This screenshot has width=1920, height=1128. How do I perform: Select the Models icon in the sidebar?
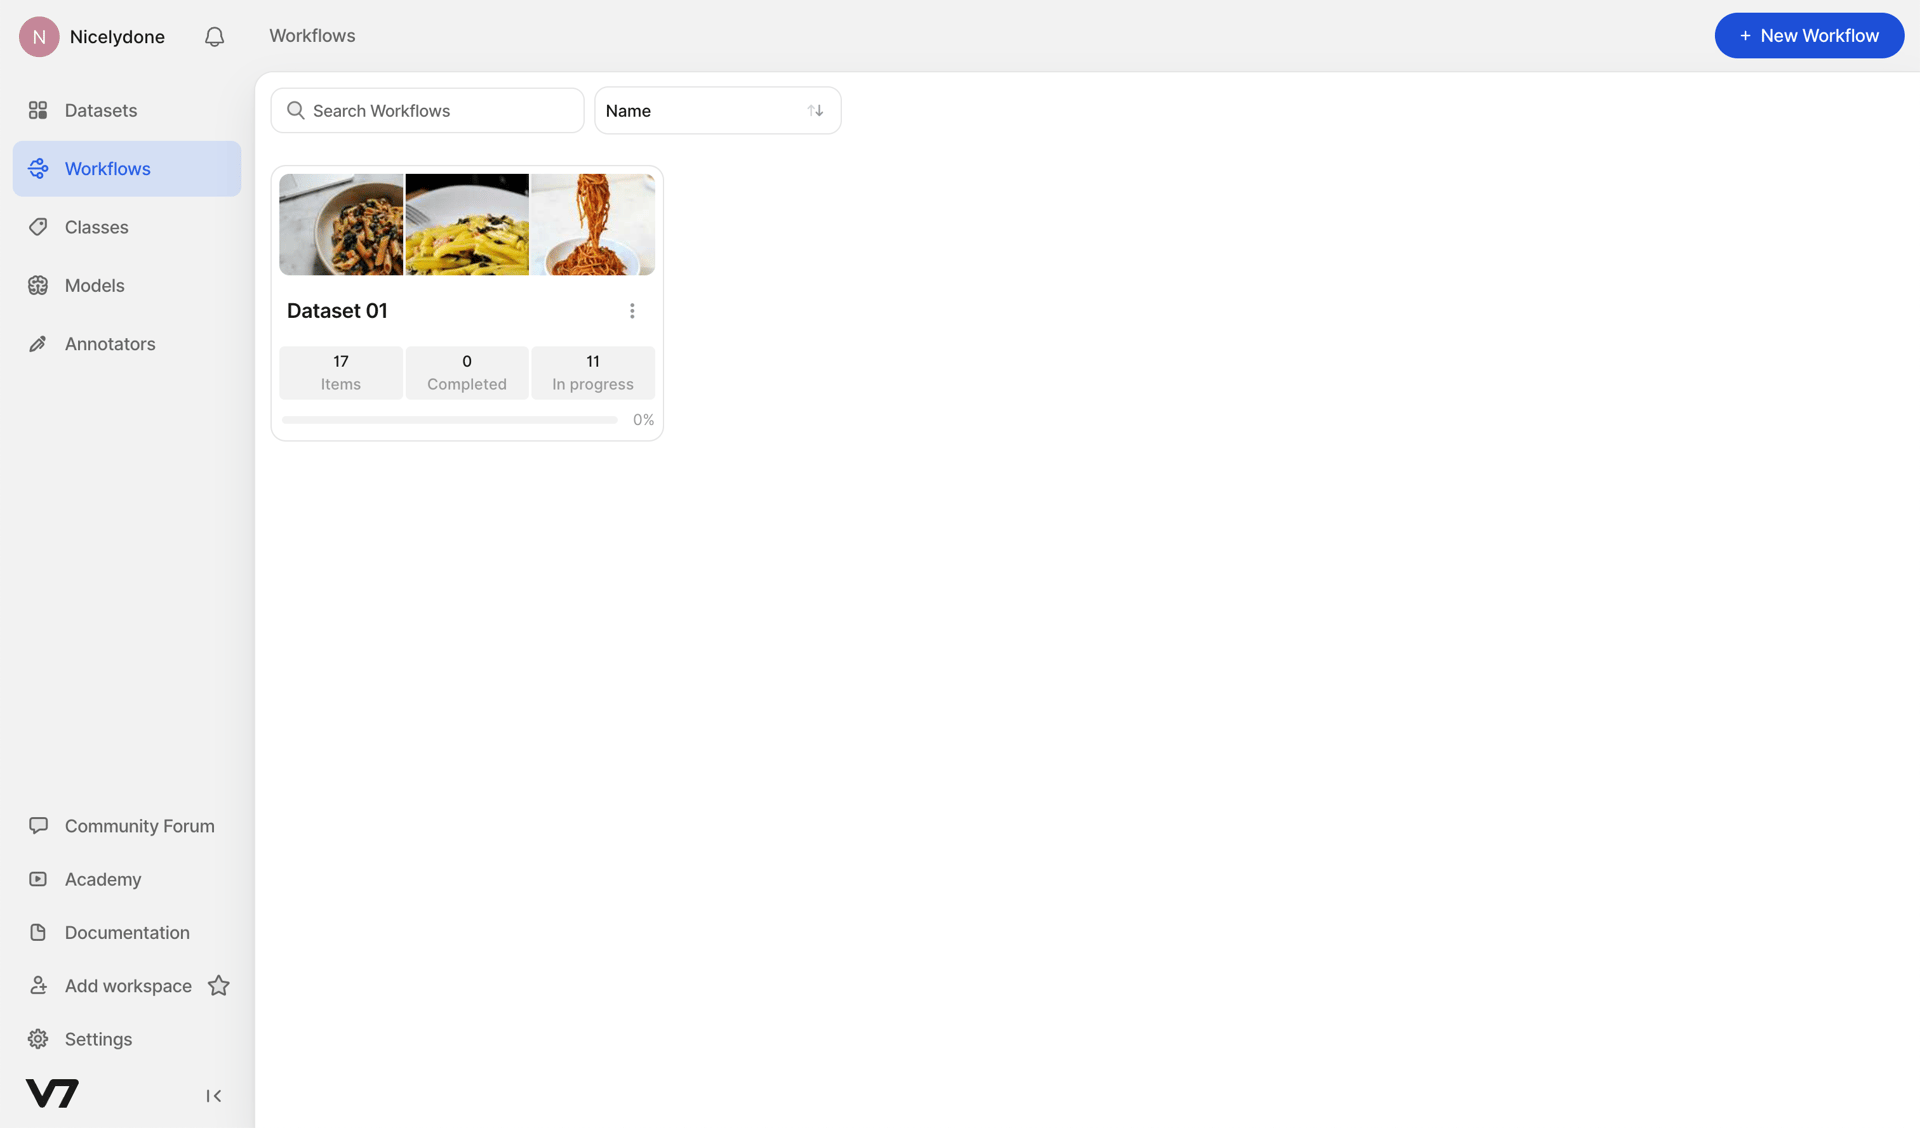tap(37, 285)
